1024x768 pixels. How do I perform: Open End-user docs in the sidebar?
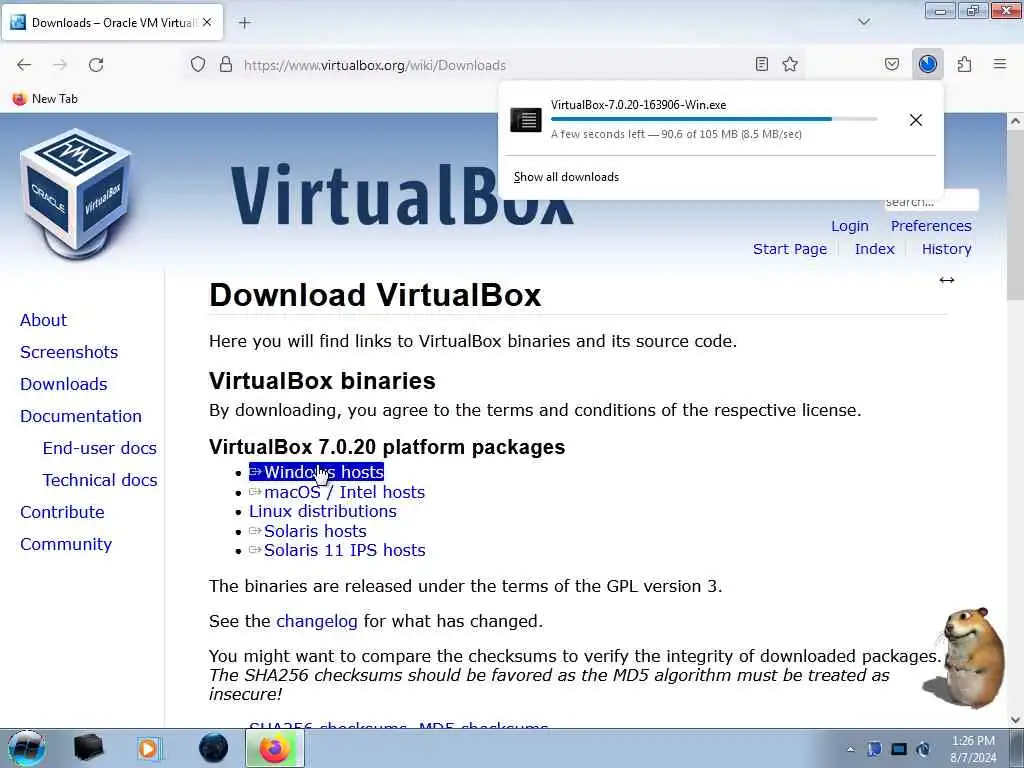coord(99,448)
